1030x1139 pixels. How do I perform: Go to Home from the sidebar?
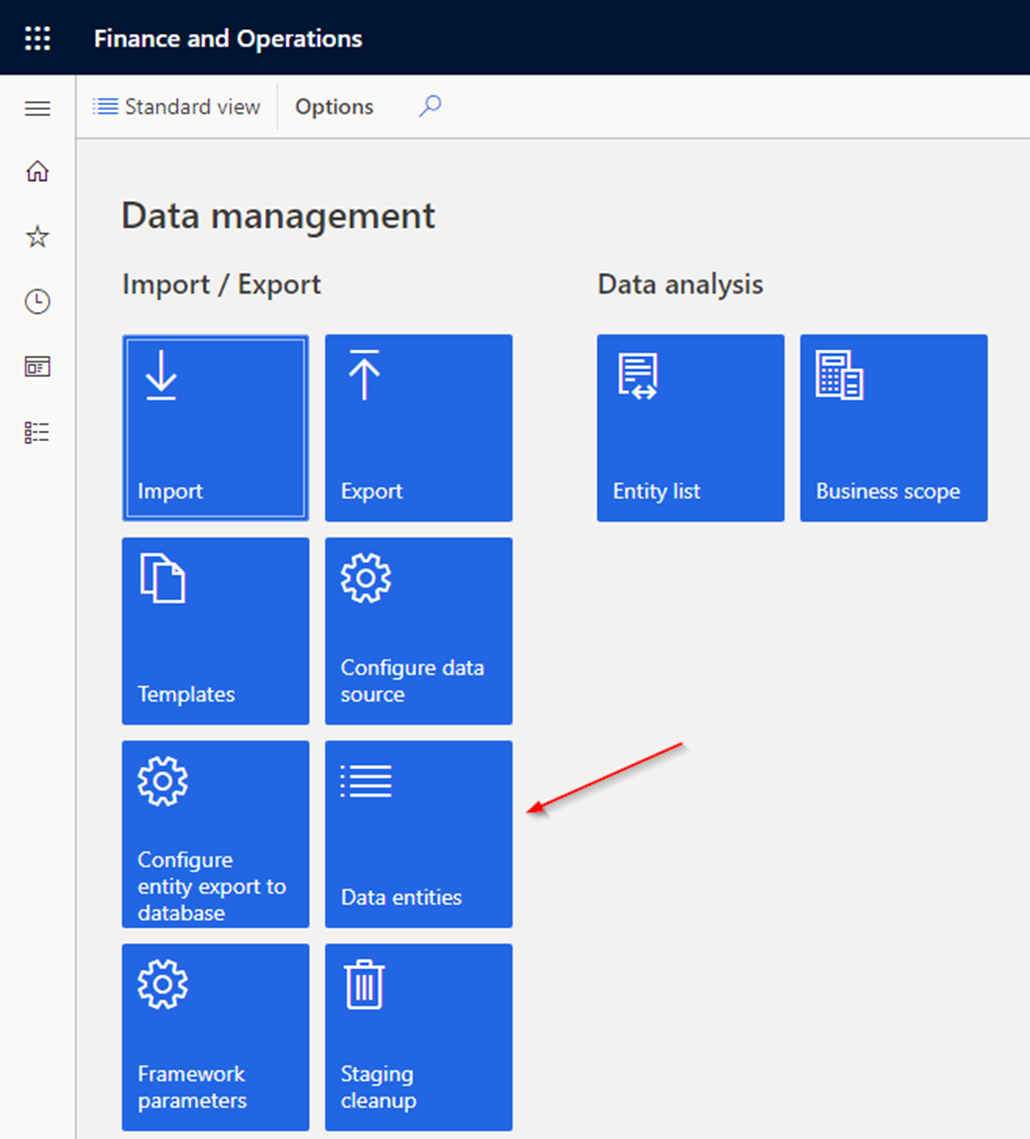[x=38, y=171]
